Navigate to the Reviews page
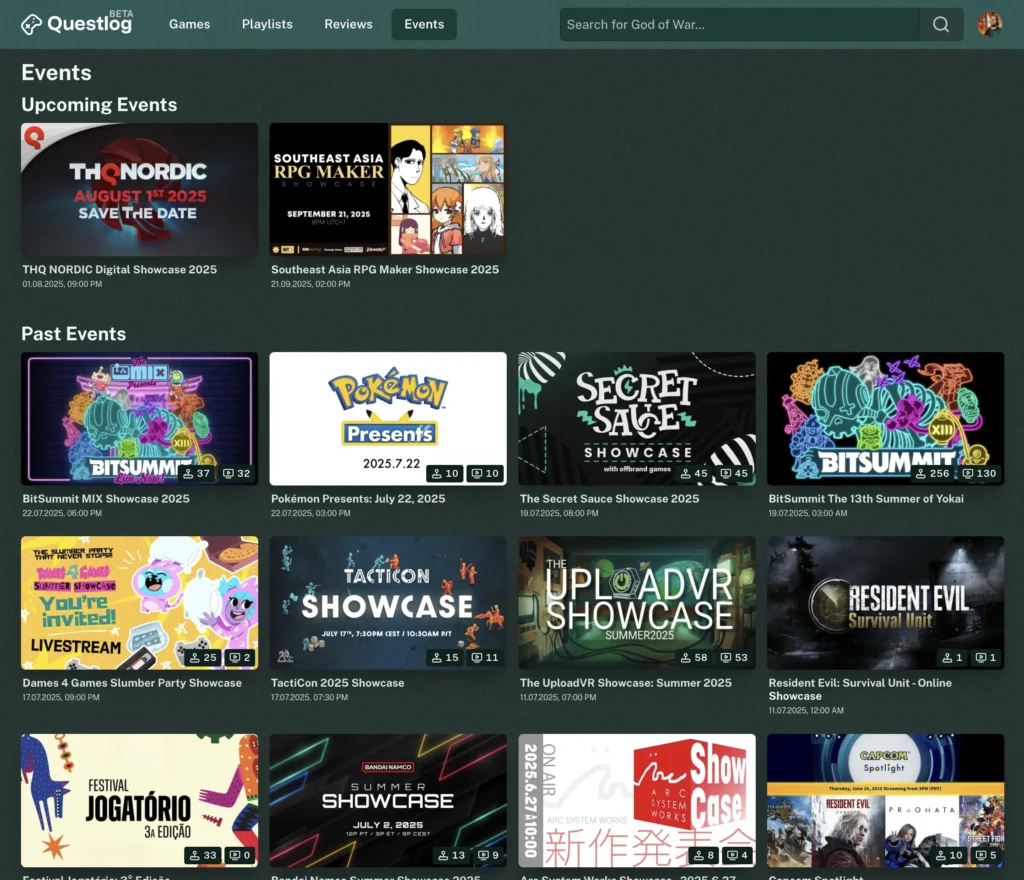 click(x=348, y=25)
